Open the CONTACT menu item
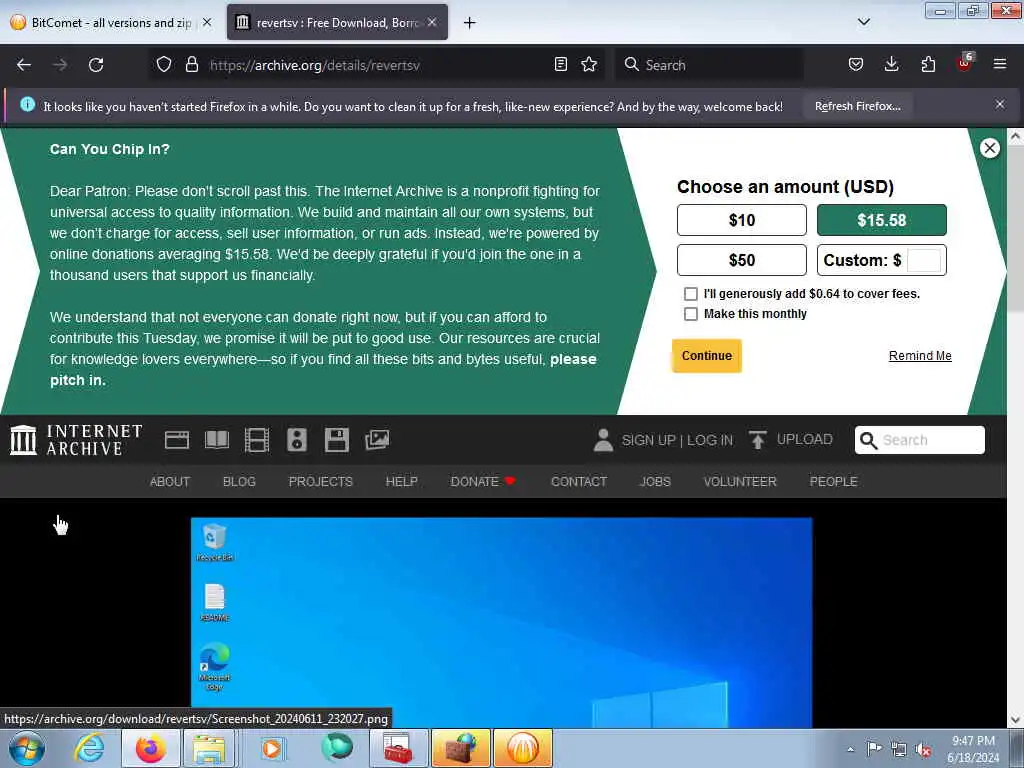 (579, 481)
